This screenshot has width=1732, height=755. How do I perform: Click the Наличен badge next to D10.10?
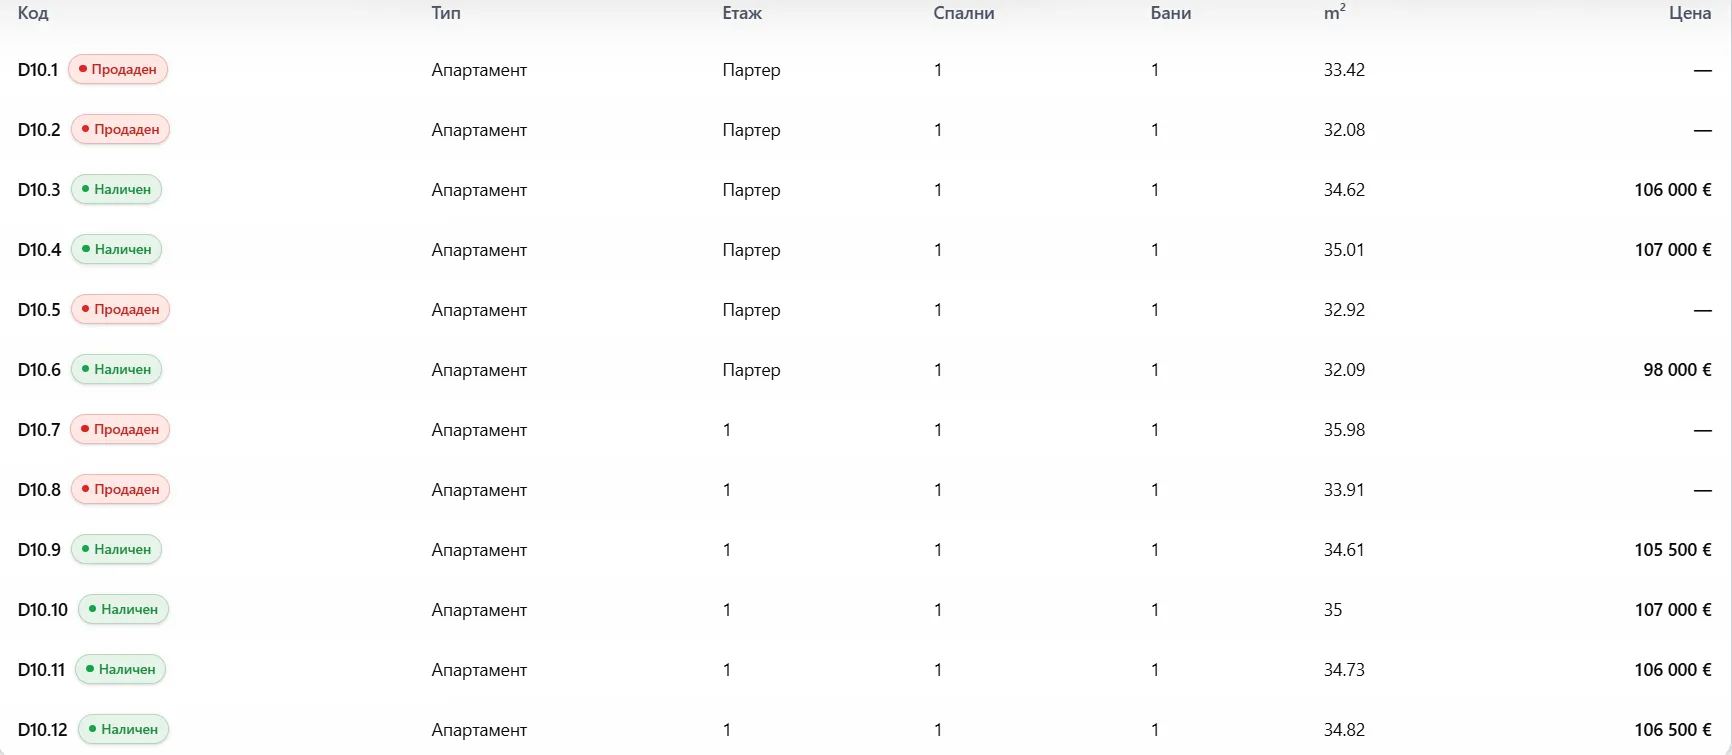123,610
